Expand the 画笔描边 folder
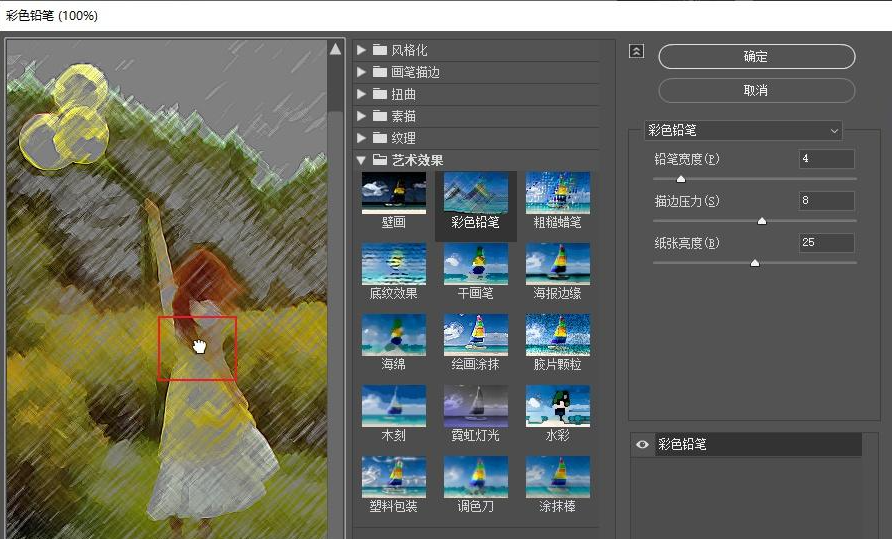 coord(362,72)
